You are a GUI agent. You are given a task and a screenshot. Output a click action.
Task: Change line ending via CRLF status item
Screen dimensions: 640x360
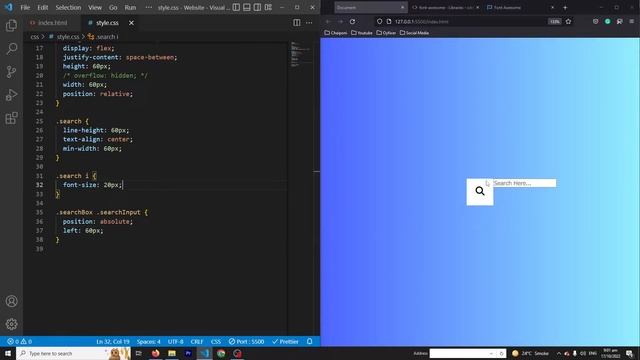coord(197,342)
